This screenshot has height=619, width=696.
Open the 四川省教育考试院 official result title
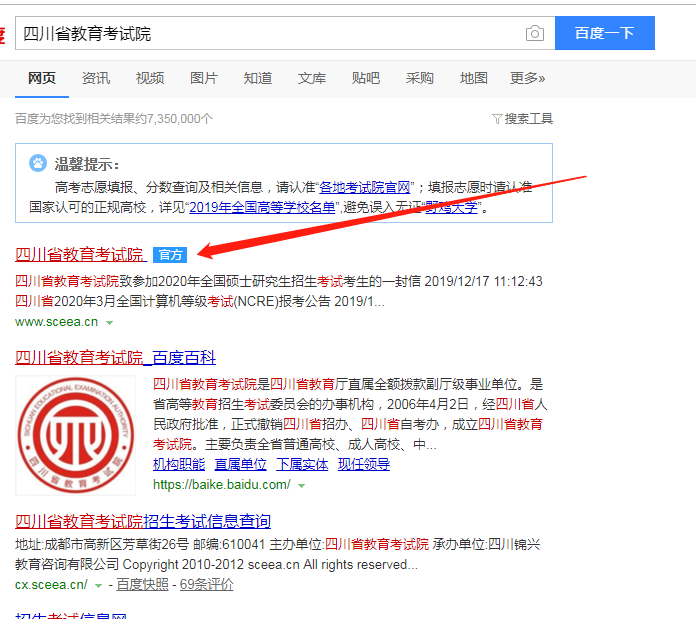pos(81,254)
